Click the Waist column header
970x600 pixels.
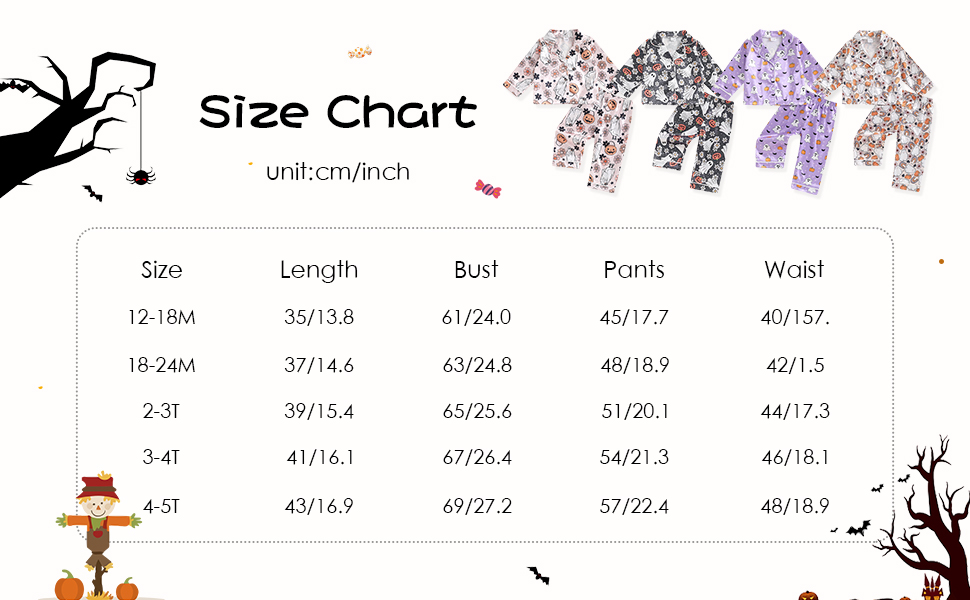tap(794, 270)
